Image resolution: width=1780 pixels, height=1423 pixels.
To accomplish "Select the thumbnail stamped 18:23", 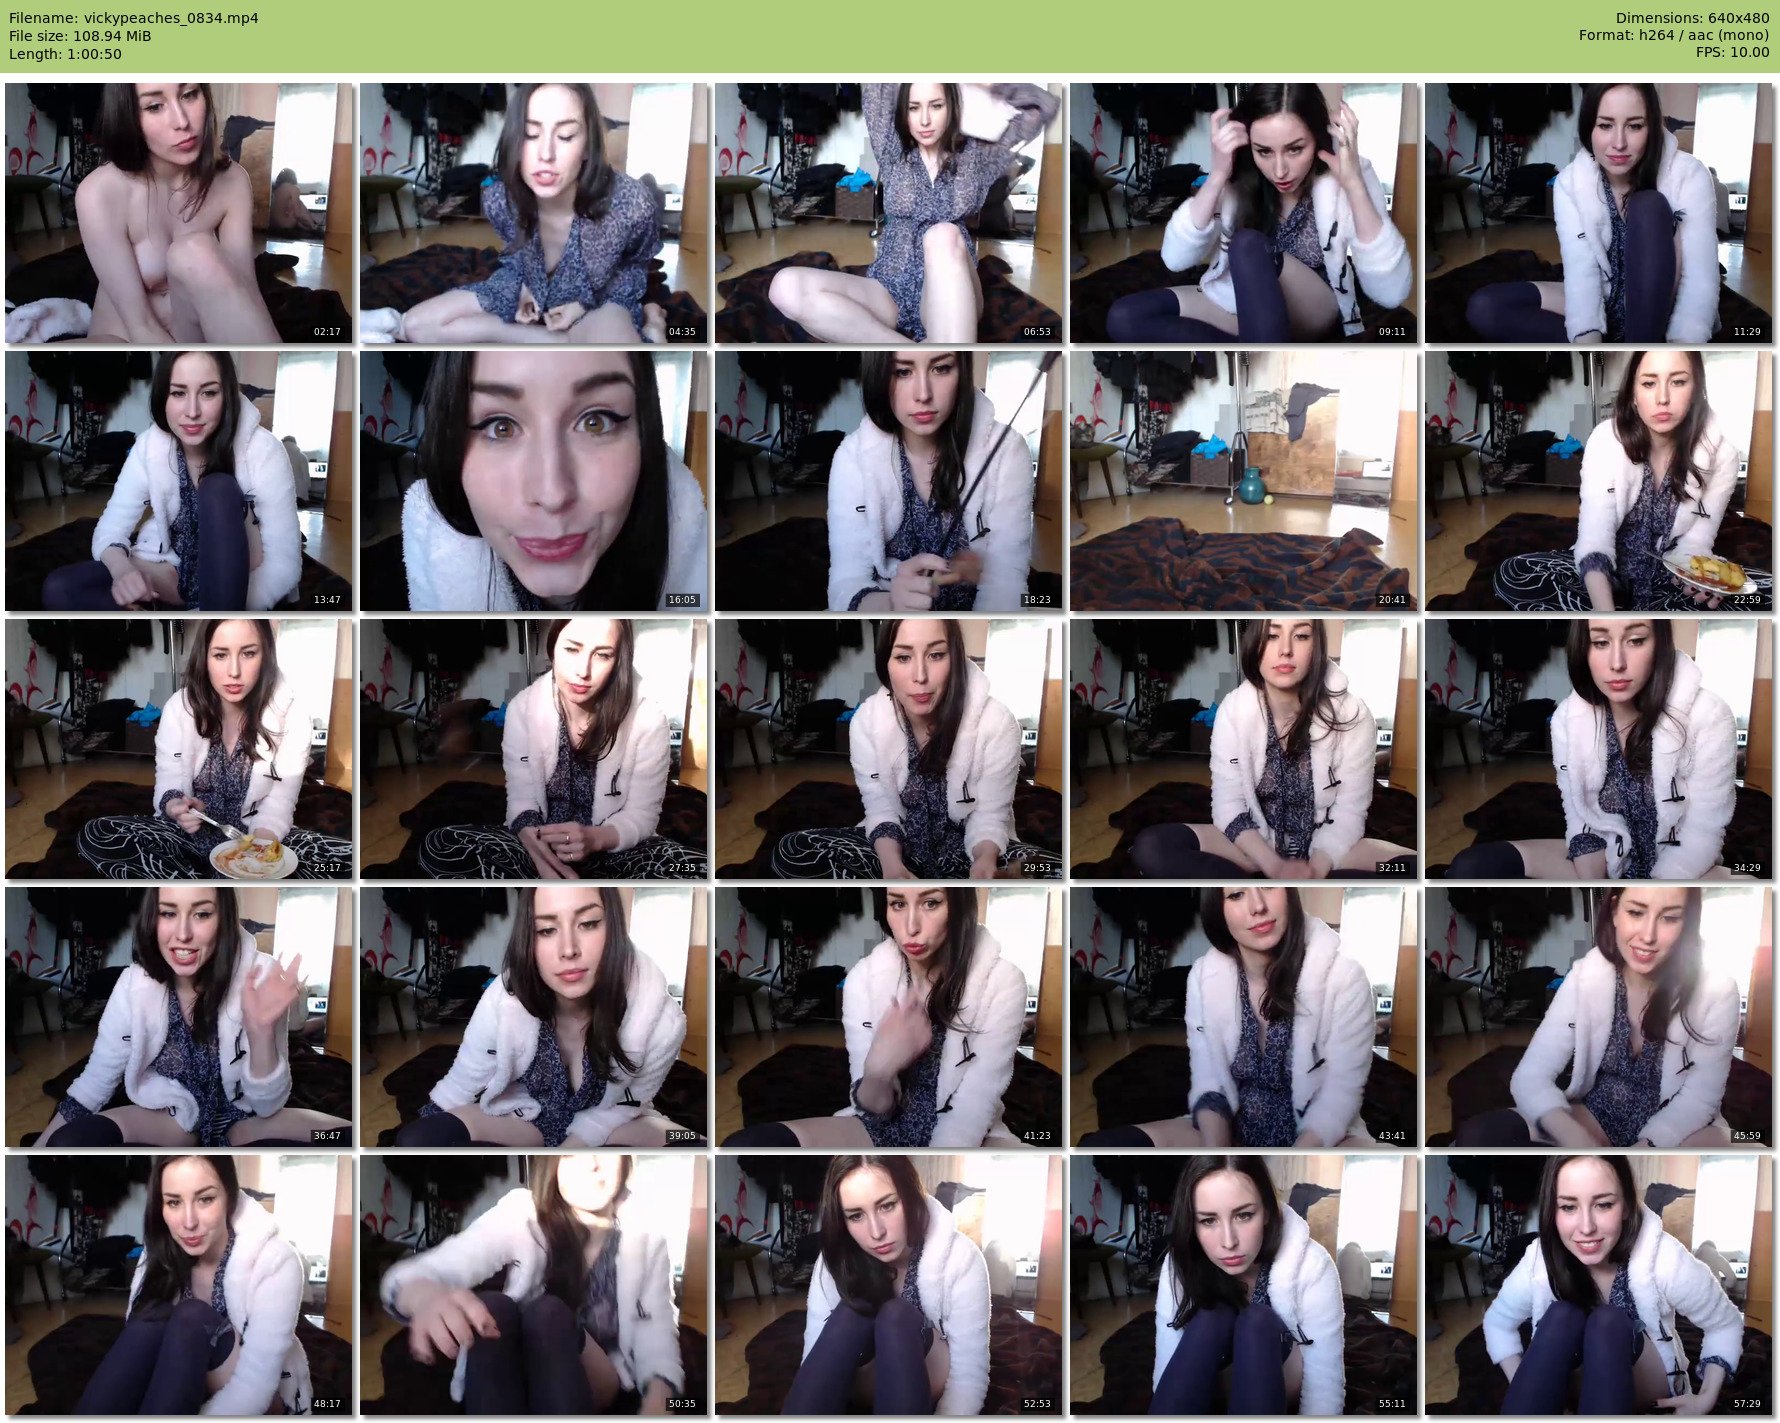I will tap(889, 481).
